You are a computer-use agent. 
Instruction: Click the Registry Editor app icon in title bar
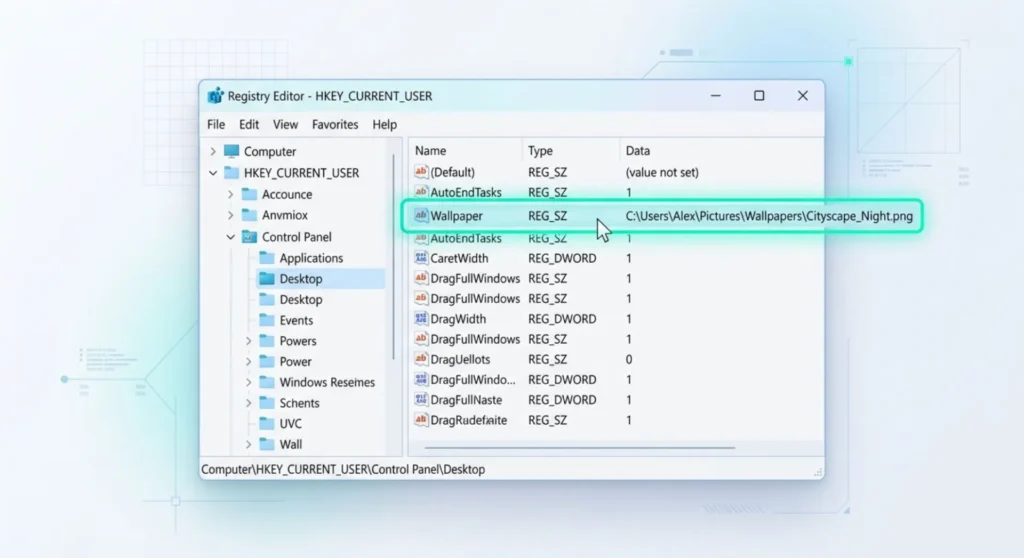tap(215, 96)
